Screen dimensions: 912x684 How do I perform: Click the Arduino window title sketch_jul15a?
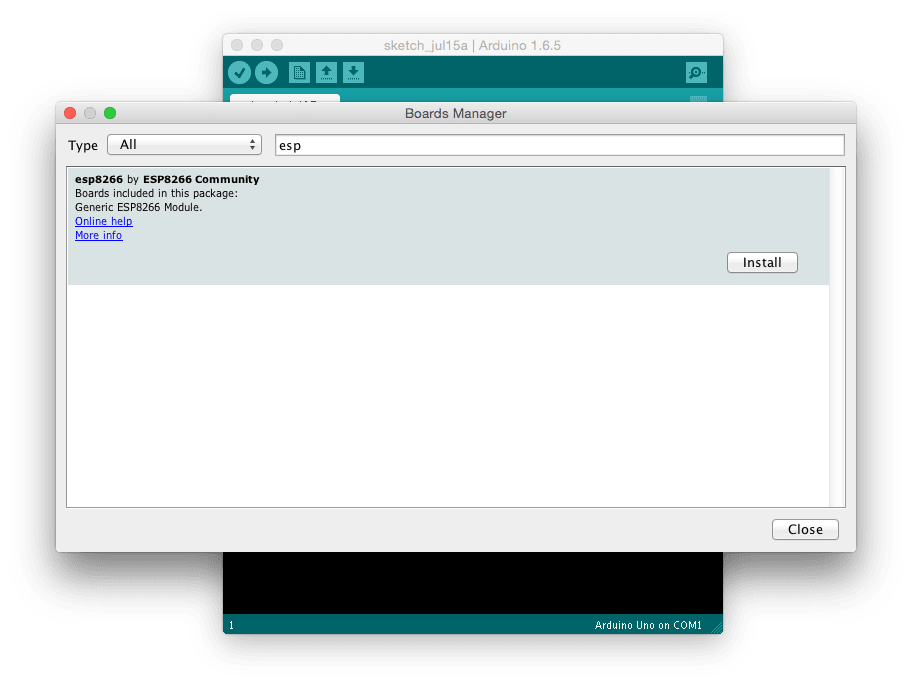point(425,45)
